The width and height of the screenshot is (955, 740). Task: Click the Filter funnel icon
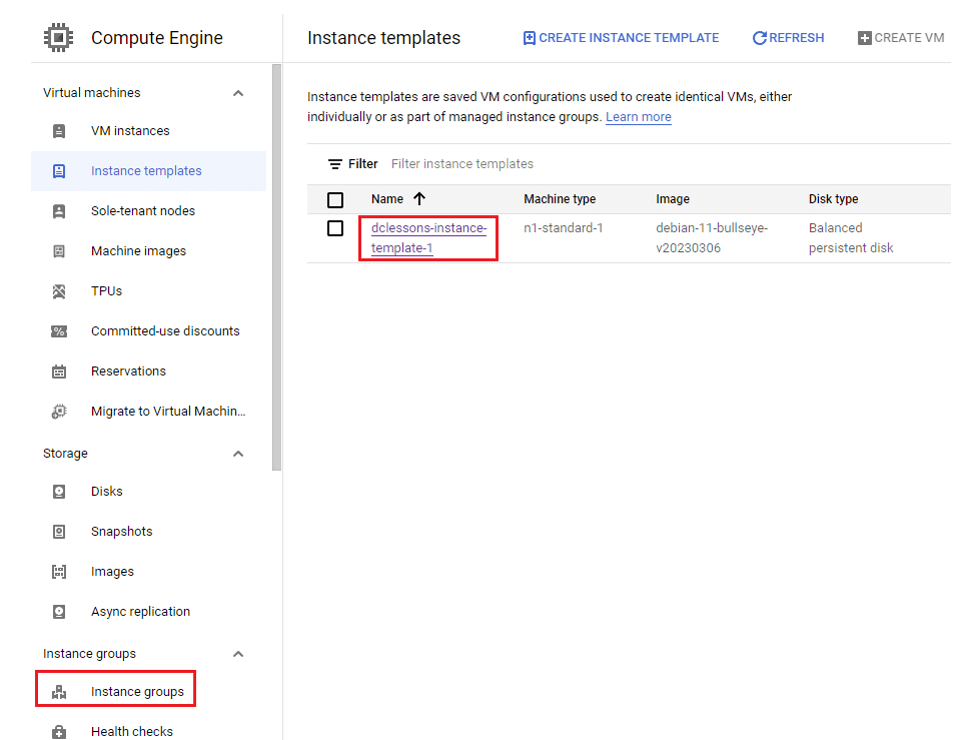pos(335,164)
